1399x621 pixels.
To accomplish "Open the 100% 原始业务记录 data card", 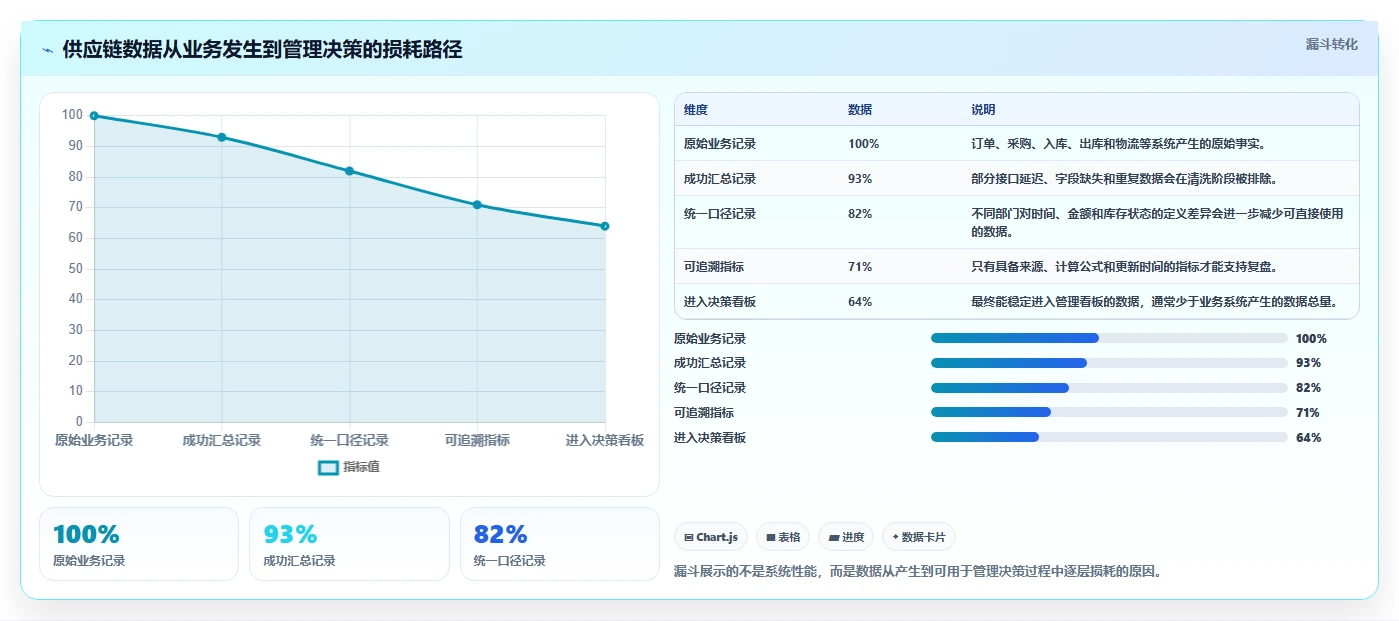I will pyautogui.click(x=139, y=544).
